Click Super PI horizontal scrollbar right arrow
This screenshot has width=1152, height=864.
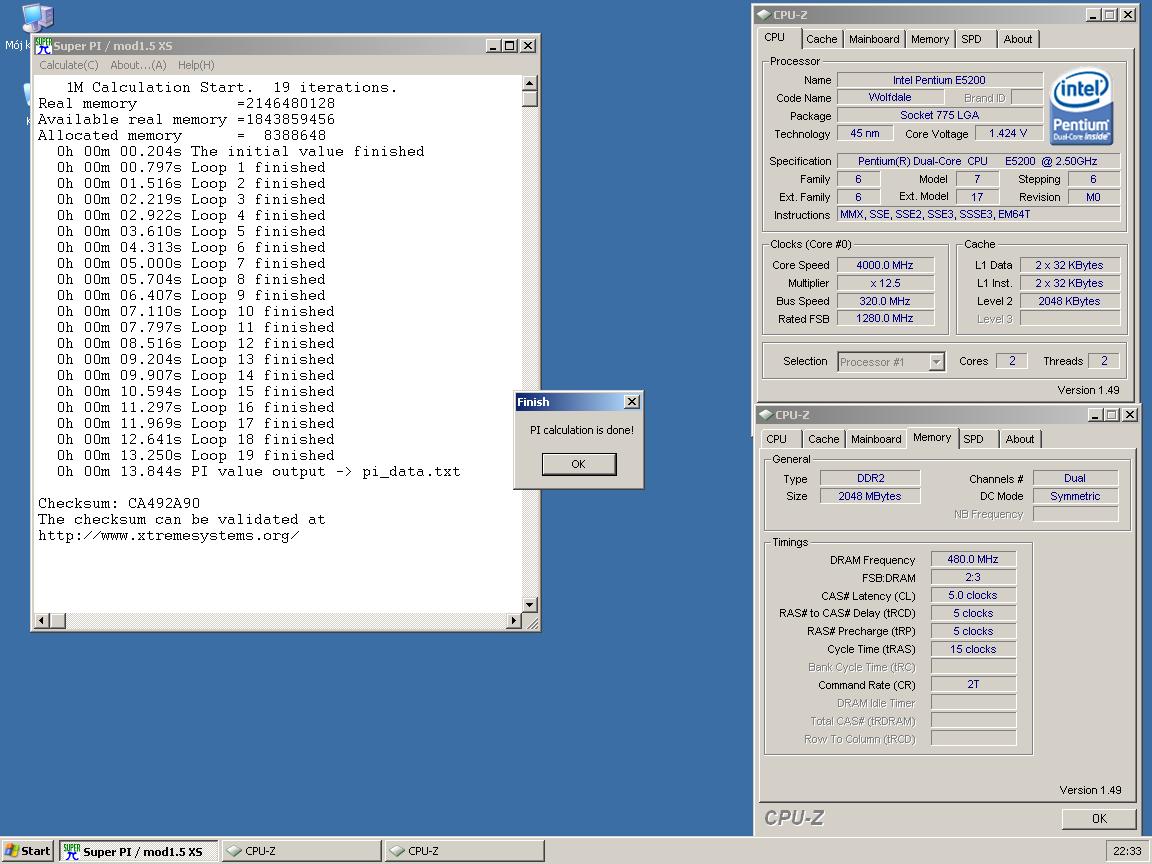514,621
